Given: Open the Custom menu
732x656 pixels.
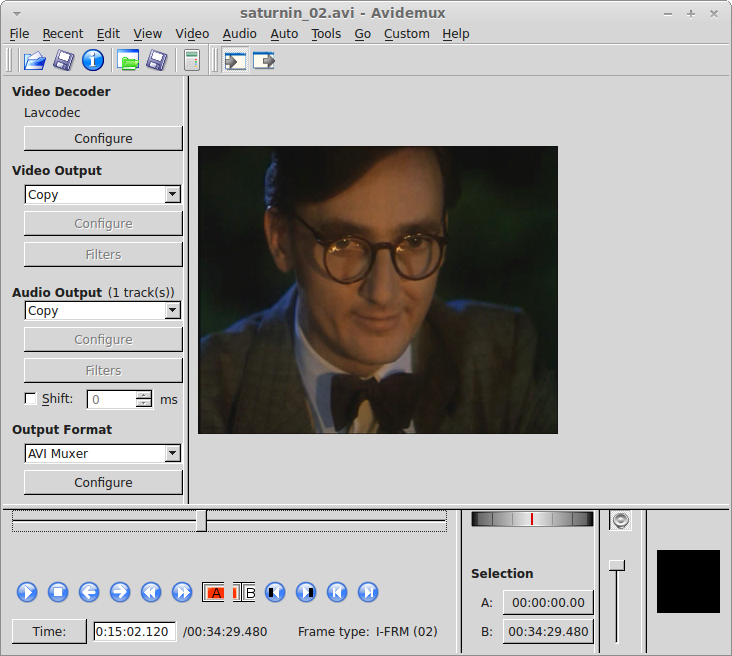Looking at the screenshot, I should (x=407, y=34).
